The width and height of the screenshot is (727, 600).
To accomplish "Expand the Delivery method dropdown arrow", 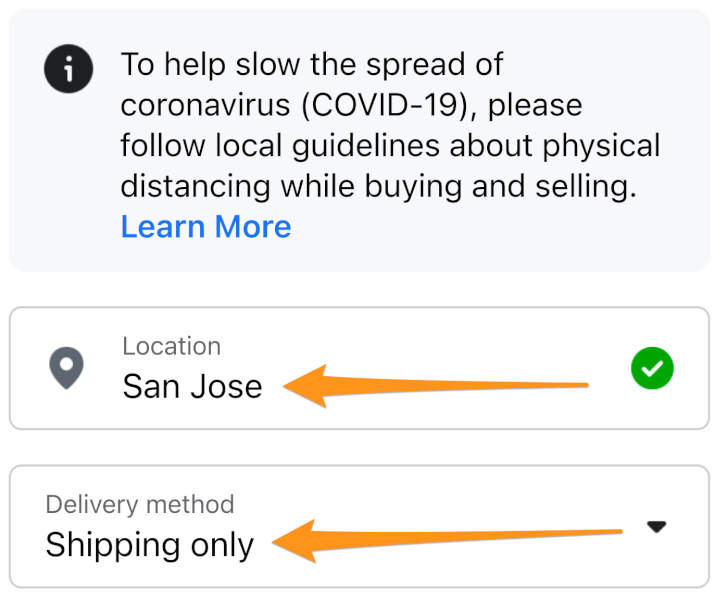I will [656, 527].
